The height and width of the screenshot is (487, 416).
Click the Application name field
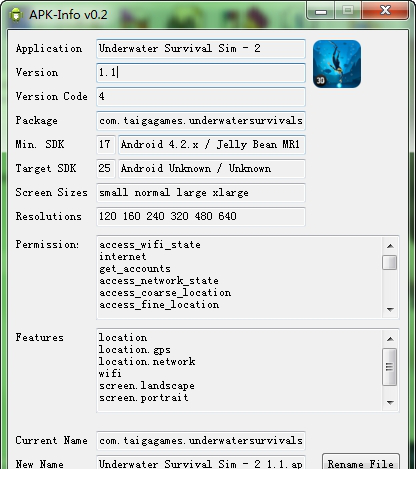click(201, 49)
